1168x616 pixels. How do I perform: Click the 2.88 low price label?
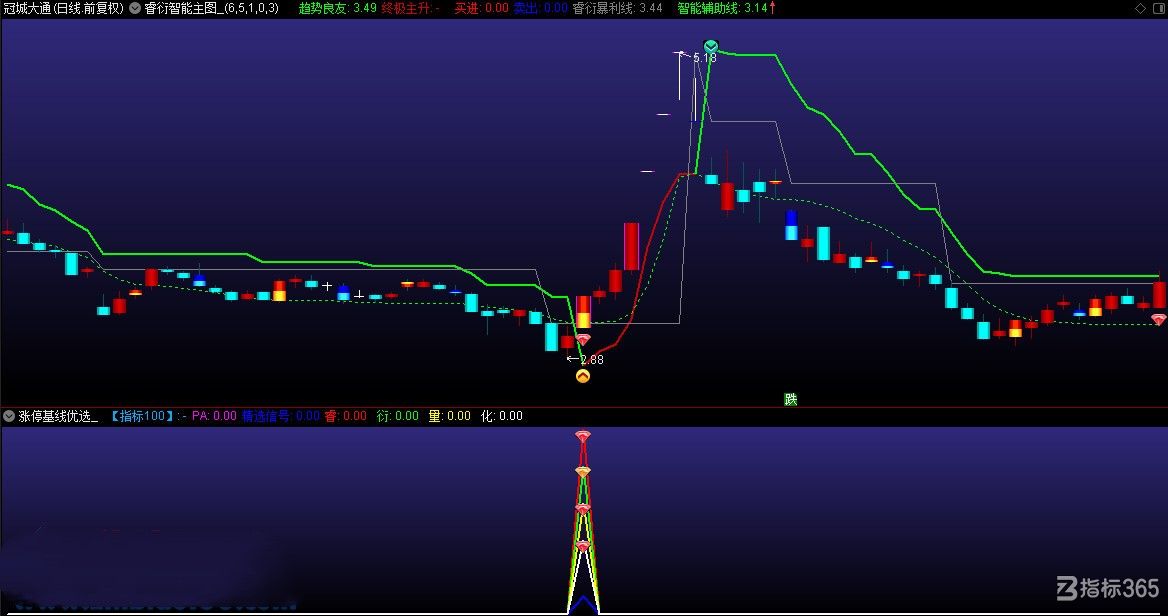591,360
